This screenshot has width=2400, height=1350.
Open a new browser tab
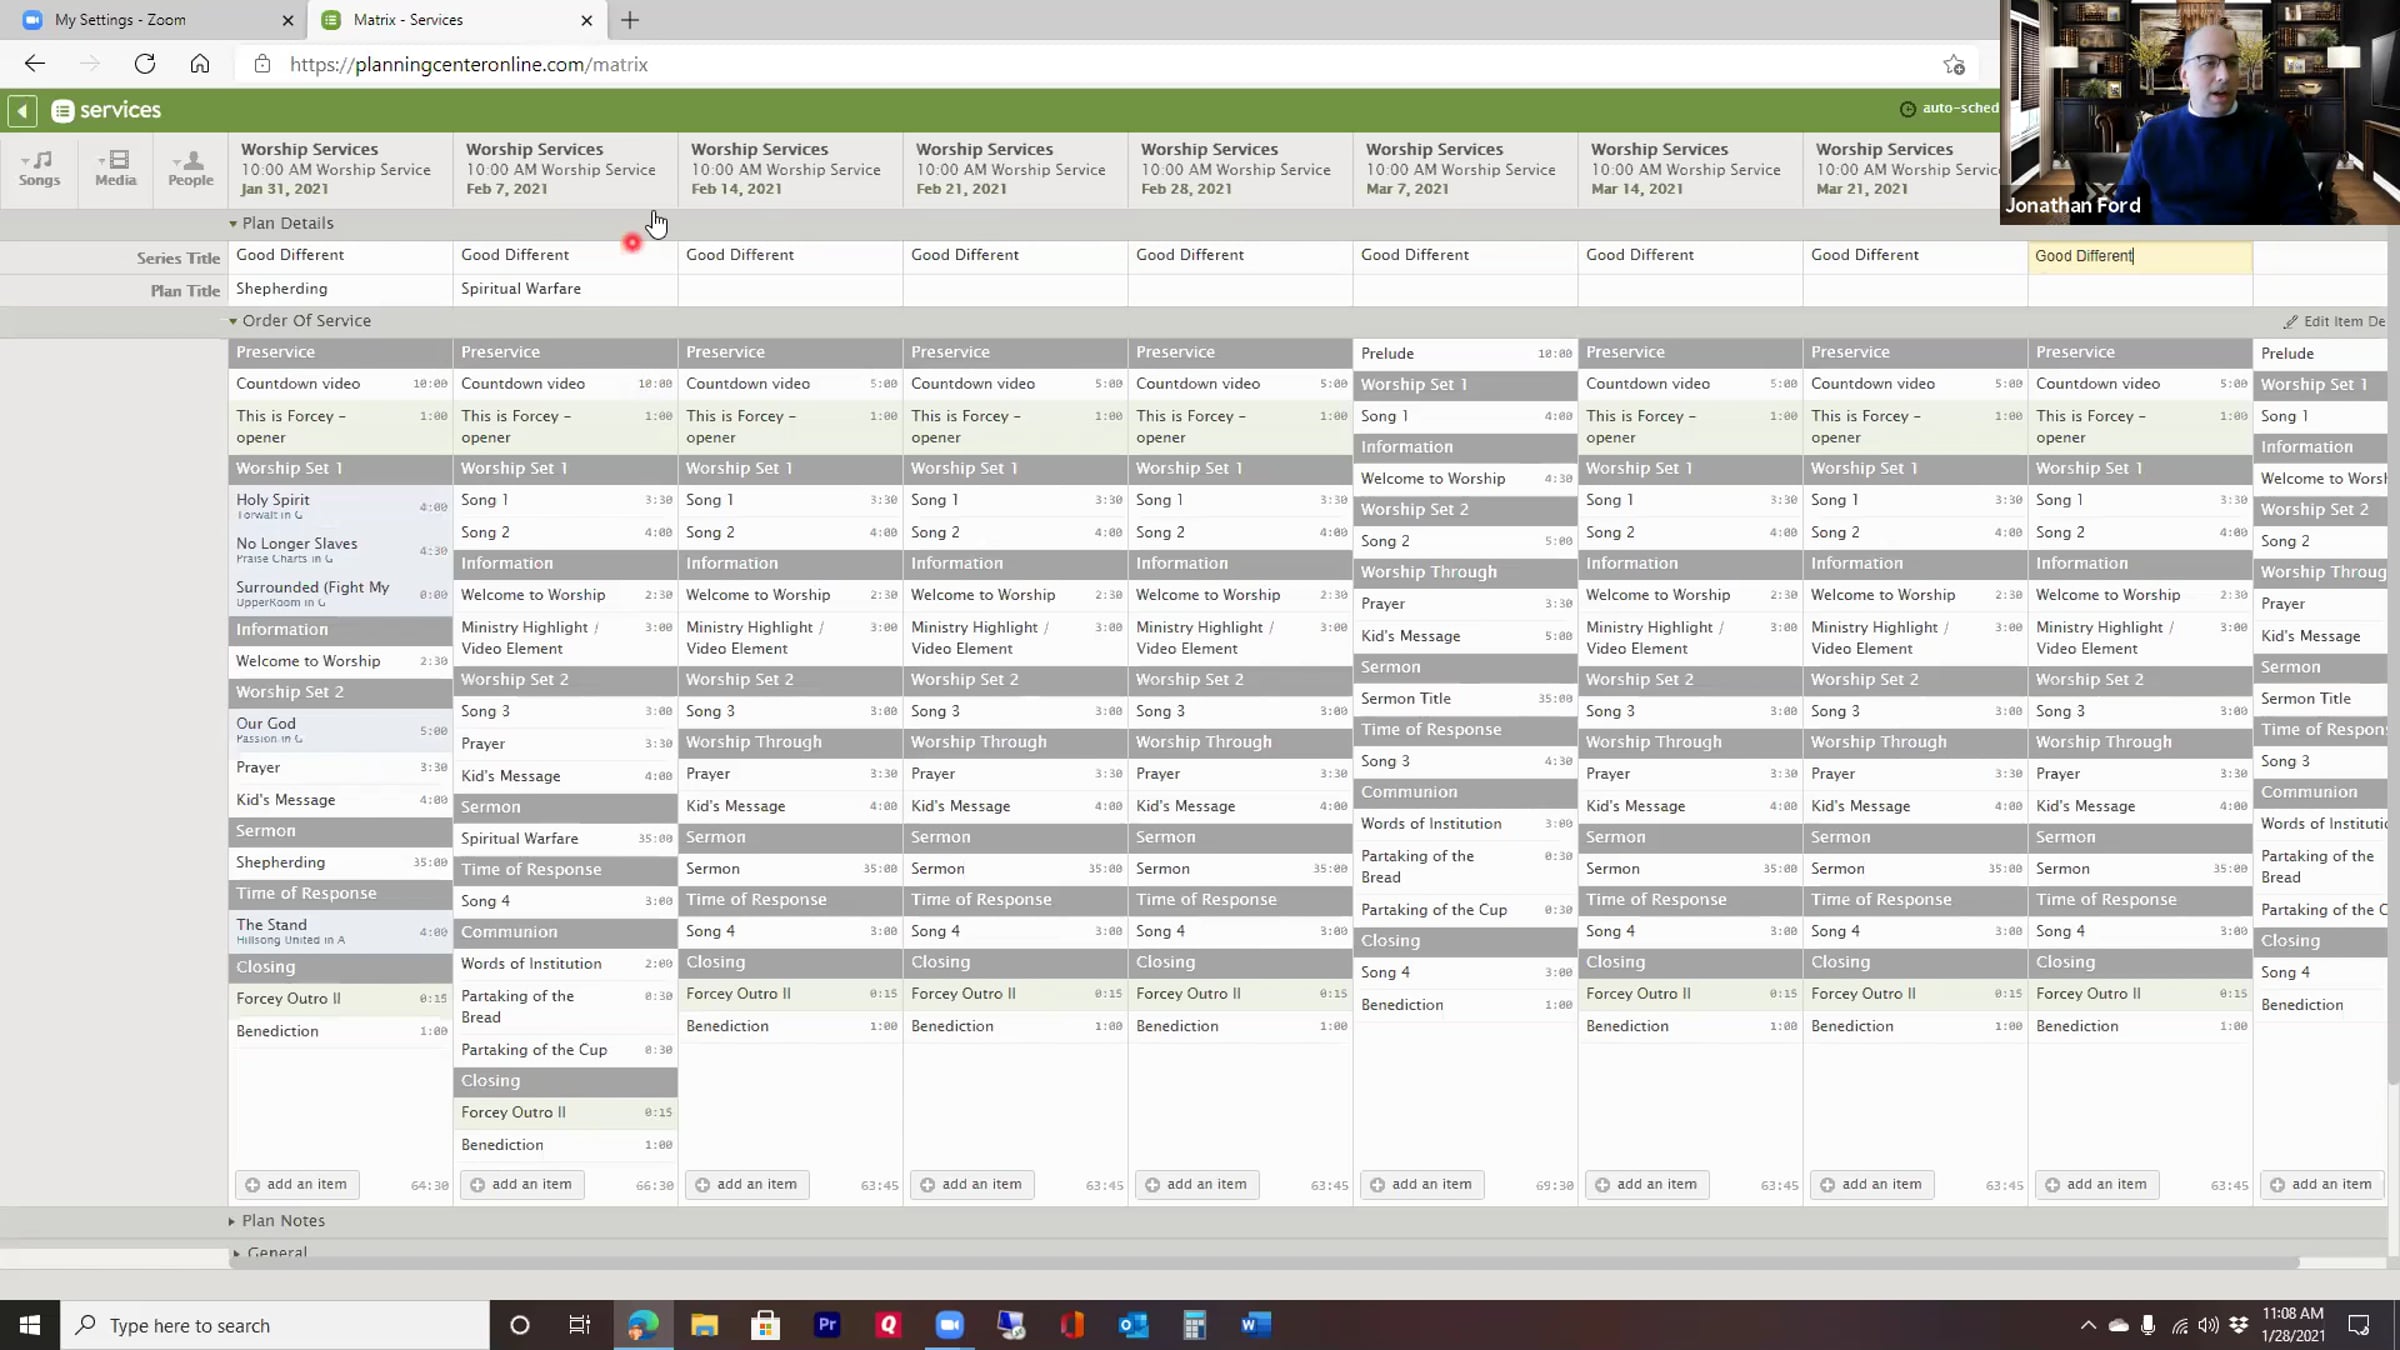coord(630,20)
